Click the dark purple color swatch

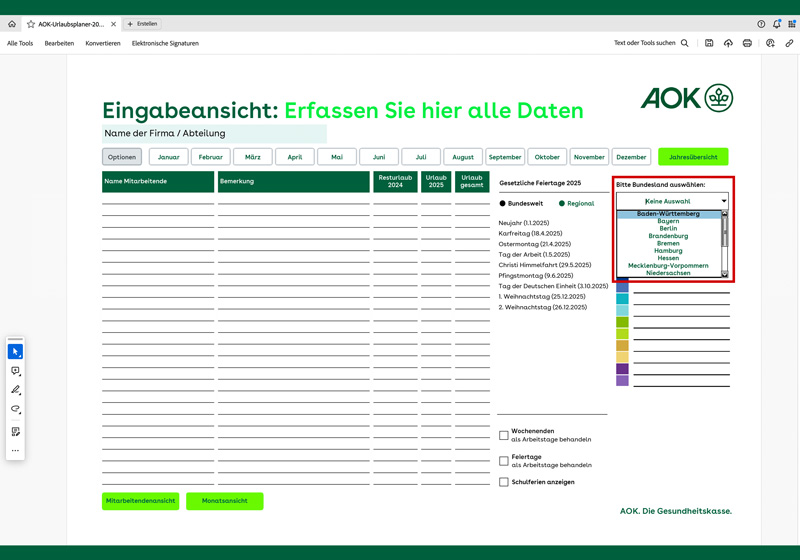pos(622,369)
